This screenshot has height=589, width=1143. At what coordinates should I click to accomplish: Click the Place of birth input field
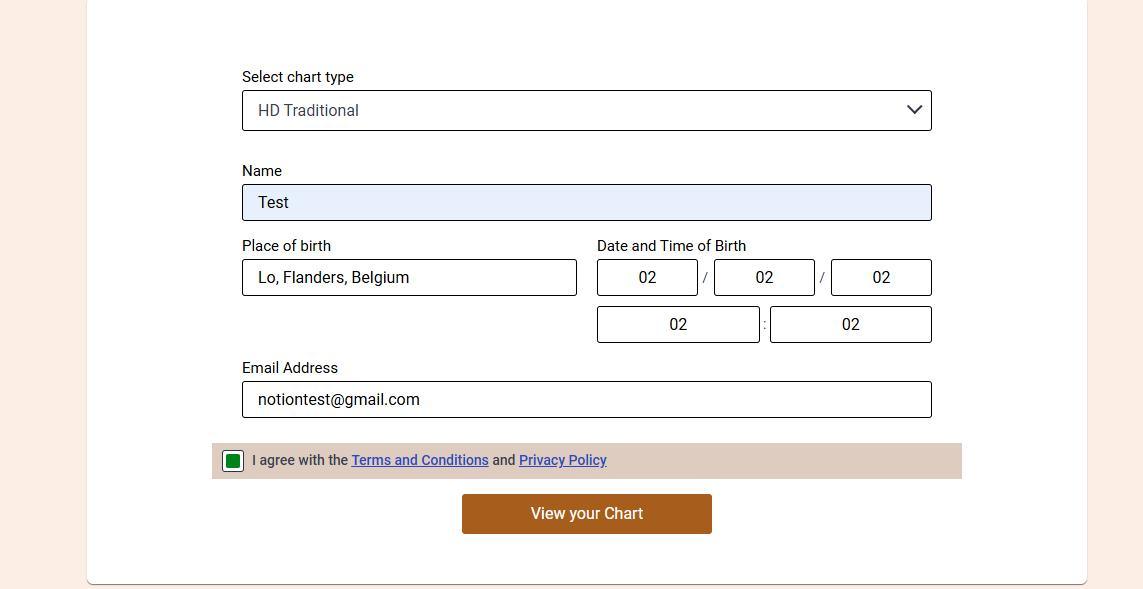(409, 278)
